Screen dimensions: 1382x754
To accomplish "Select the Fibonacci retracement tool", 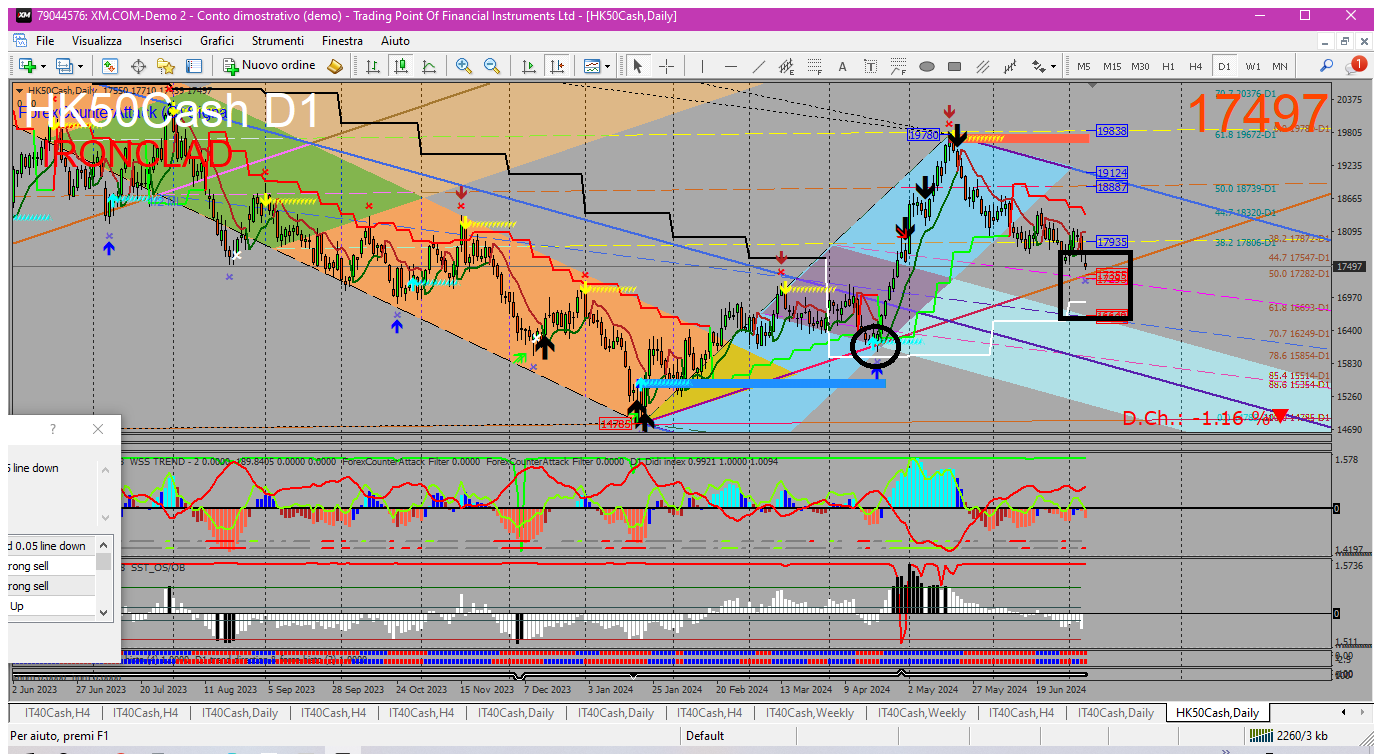I will click(815, 66).
